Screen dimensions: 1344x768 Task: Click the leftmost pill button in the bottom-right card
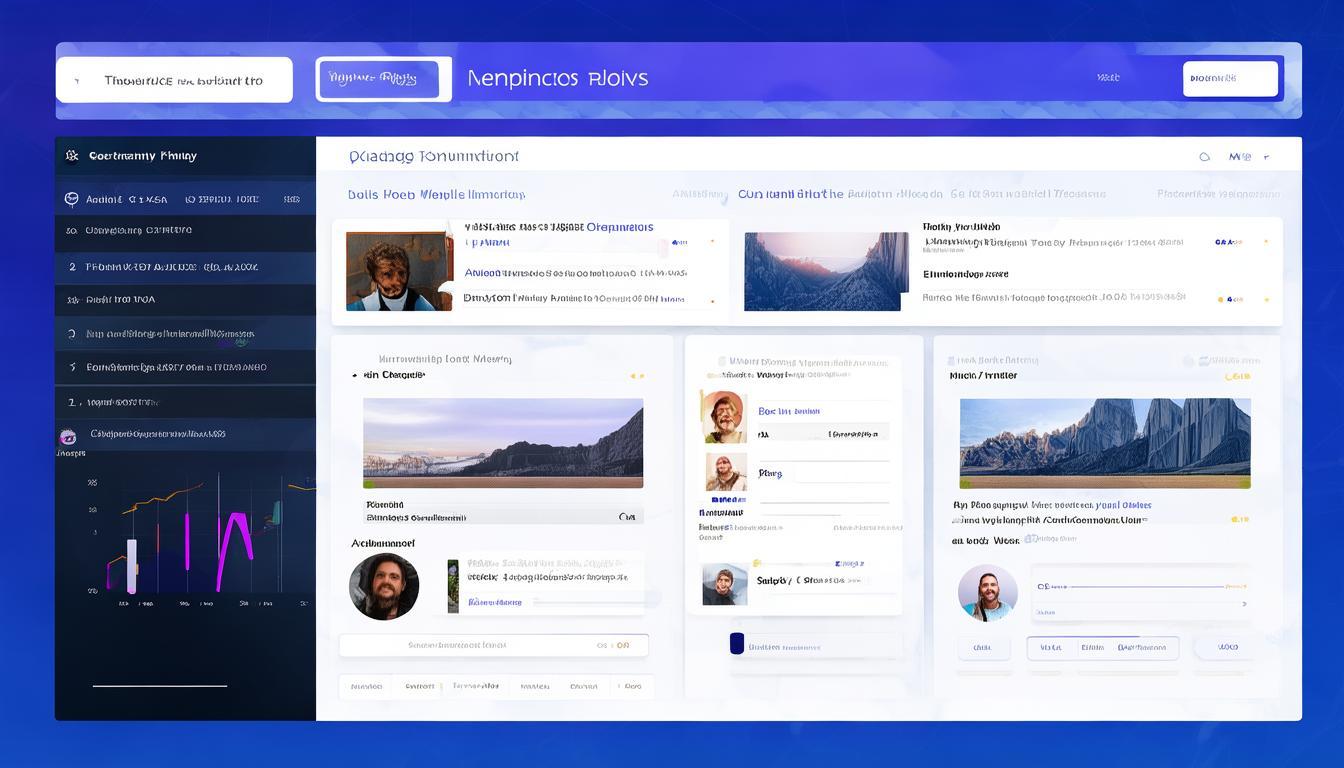(983, 648)
